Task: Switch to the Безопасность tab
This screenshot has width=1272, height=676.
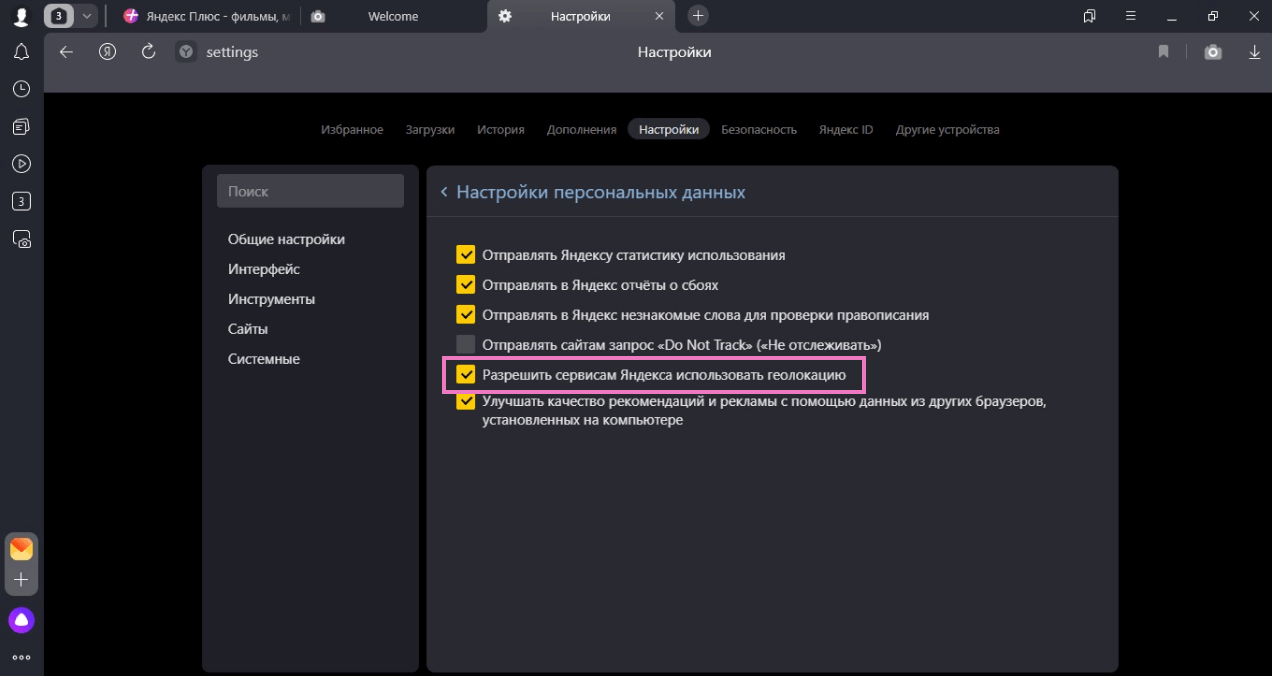Action: click(758, 129)
